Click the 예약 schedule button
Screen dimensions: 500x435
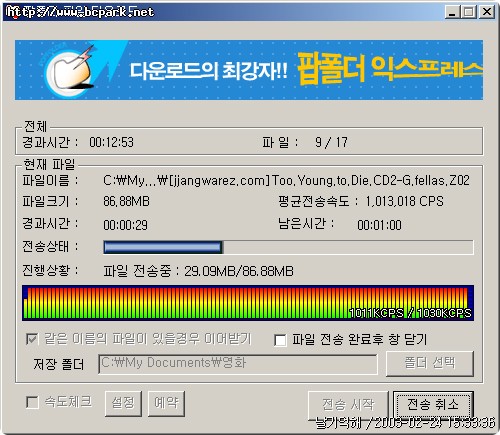(x=166, y=404)
